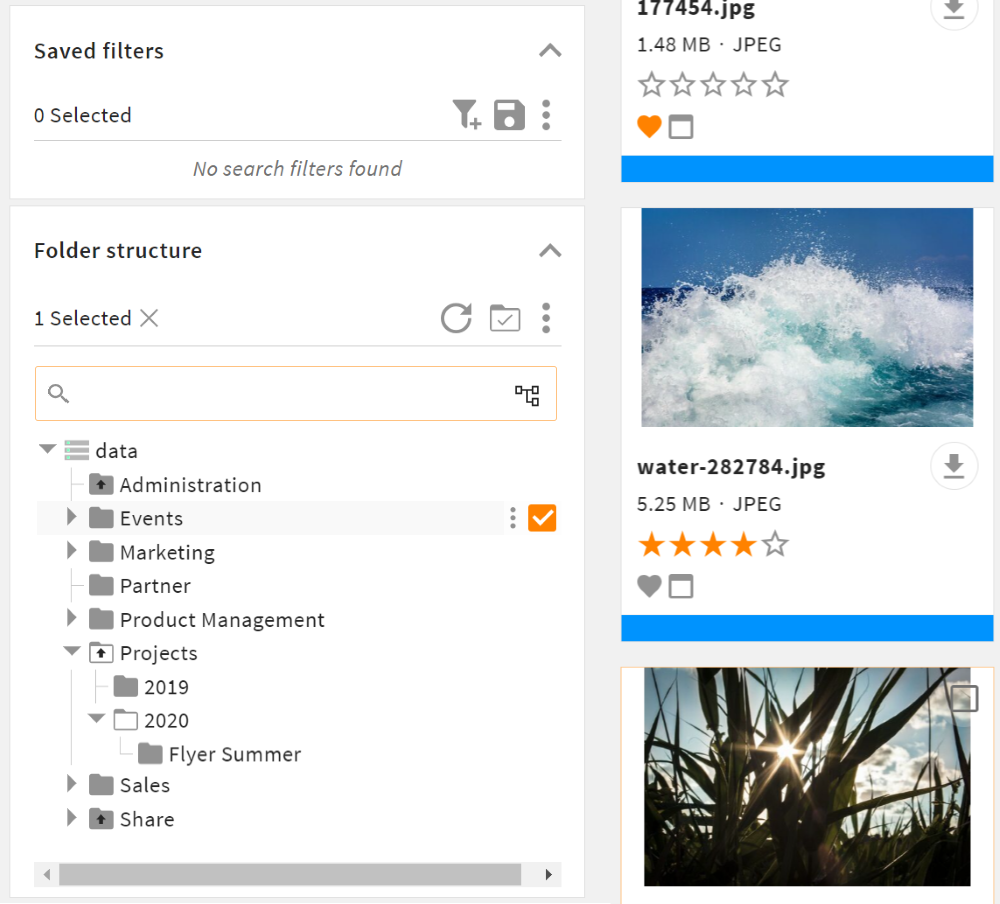Select the Marketing folder
This screenshot has width=1000, height=904.
coord(167,552)
